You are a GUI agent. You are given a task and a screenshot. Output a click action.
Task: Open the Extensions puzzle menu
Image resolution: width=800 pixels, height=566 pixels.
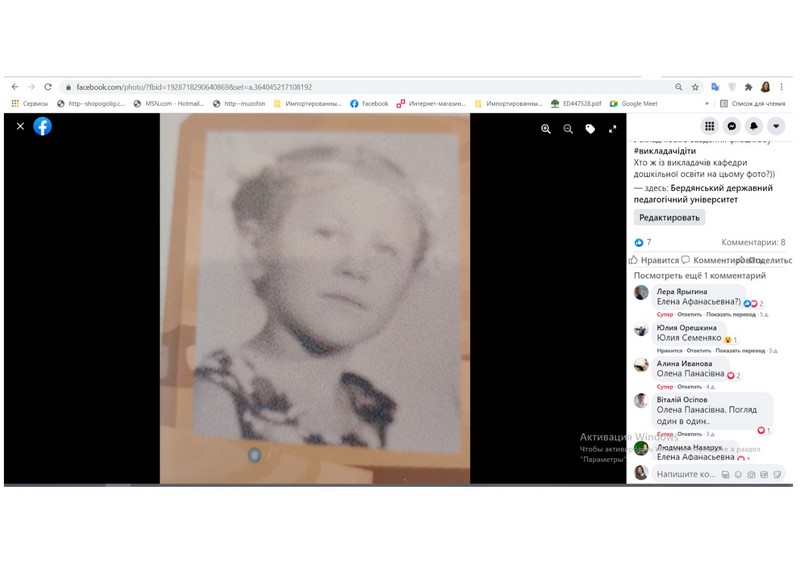(748, 87)
